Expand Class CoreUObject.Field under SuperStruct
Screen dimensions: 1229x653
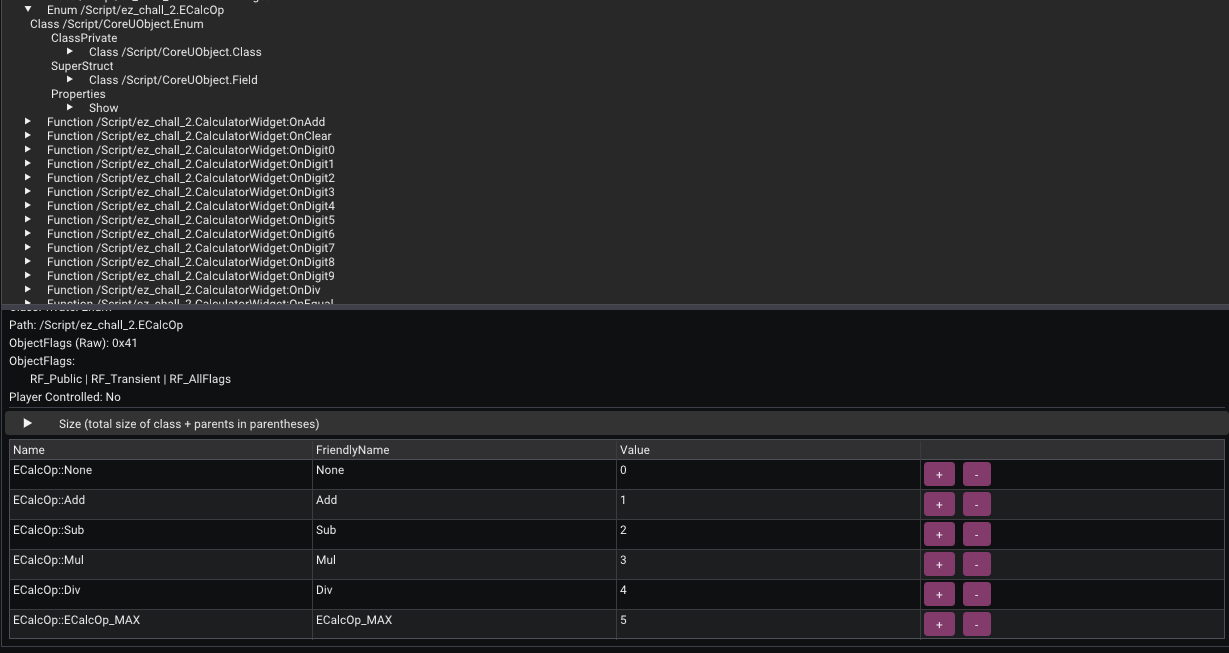pos(70,80)
